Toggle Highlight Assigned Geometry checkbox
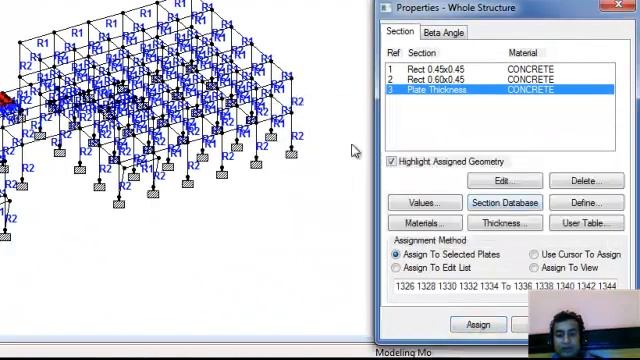This screenshot has width=640, height=360. click(x=391, y=162)
